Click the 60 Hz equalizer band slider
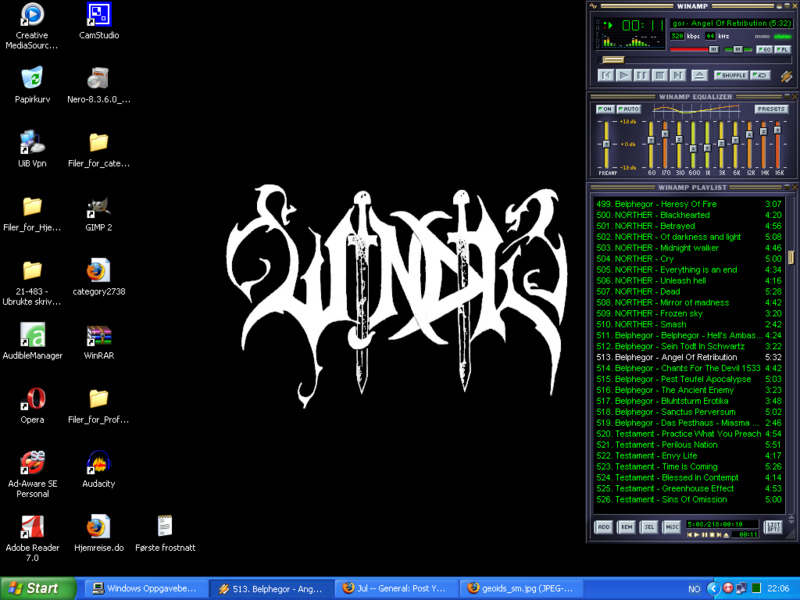Image resolution: width=800 pixels, height=600 pixels. [651, 145]
